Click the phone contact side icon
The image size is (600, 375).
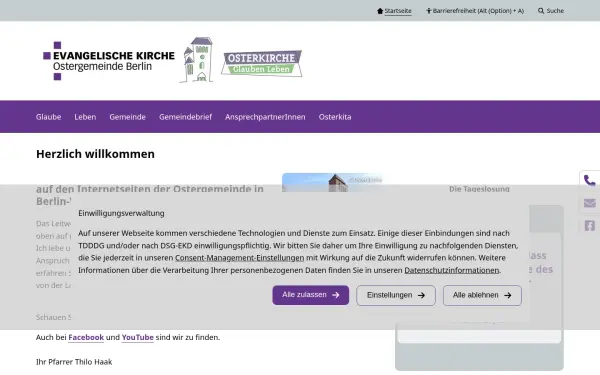(590, 180)
